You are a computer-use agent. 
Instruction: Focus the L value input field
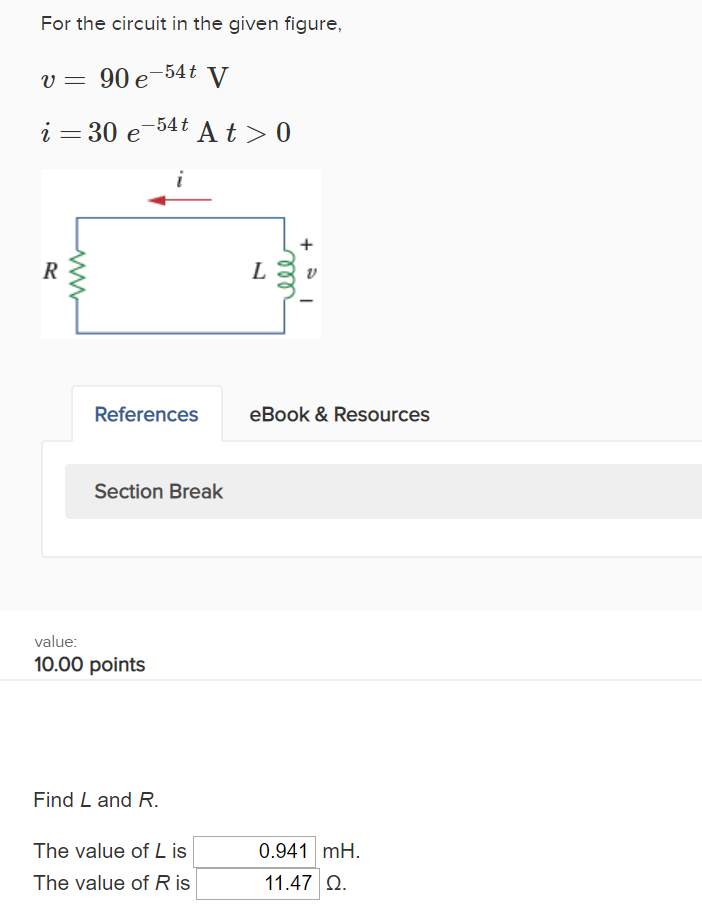[x=255, y=851]
